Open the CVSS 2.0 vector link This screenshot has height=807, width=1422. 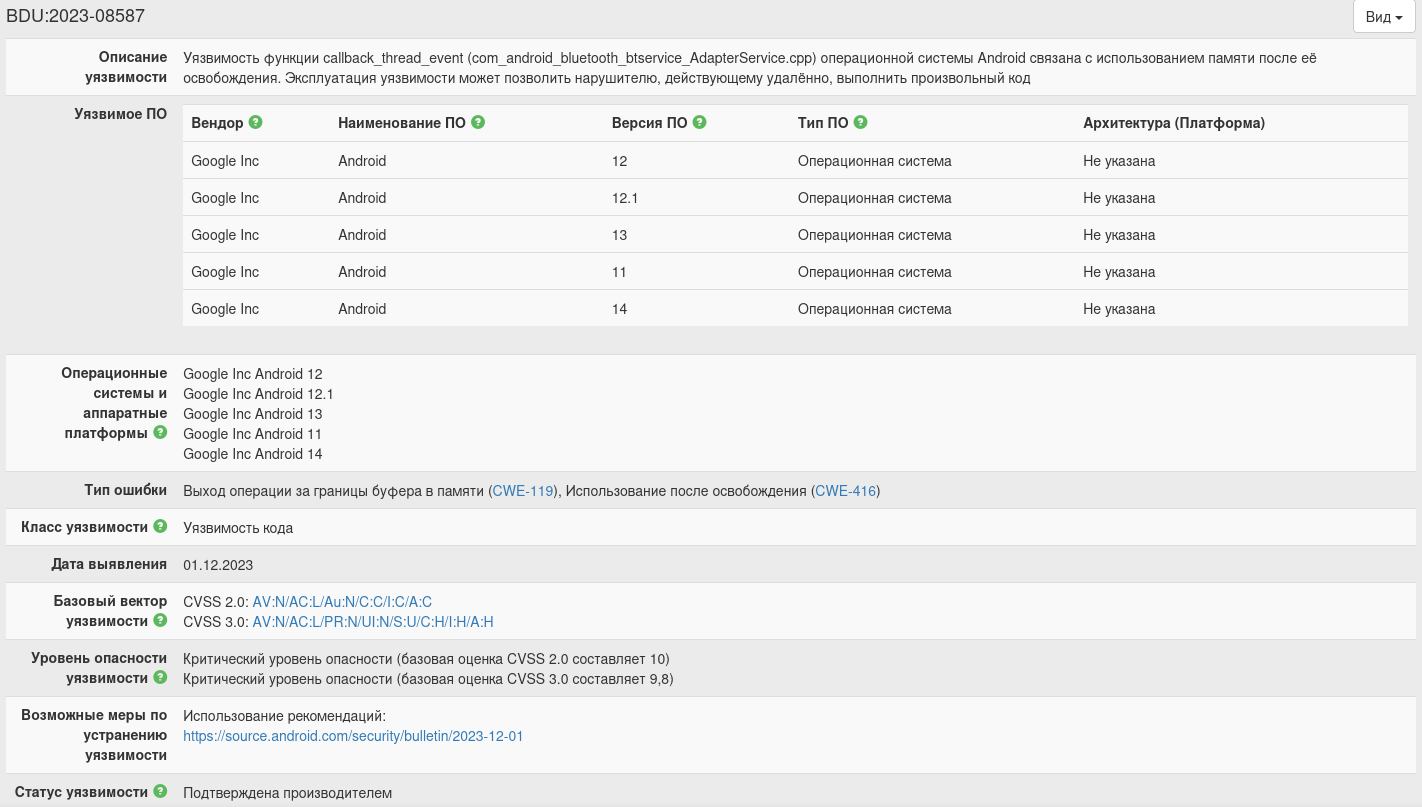342,602
